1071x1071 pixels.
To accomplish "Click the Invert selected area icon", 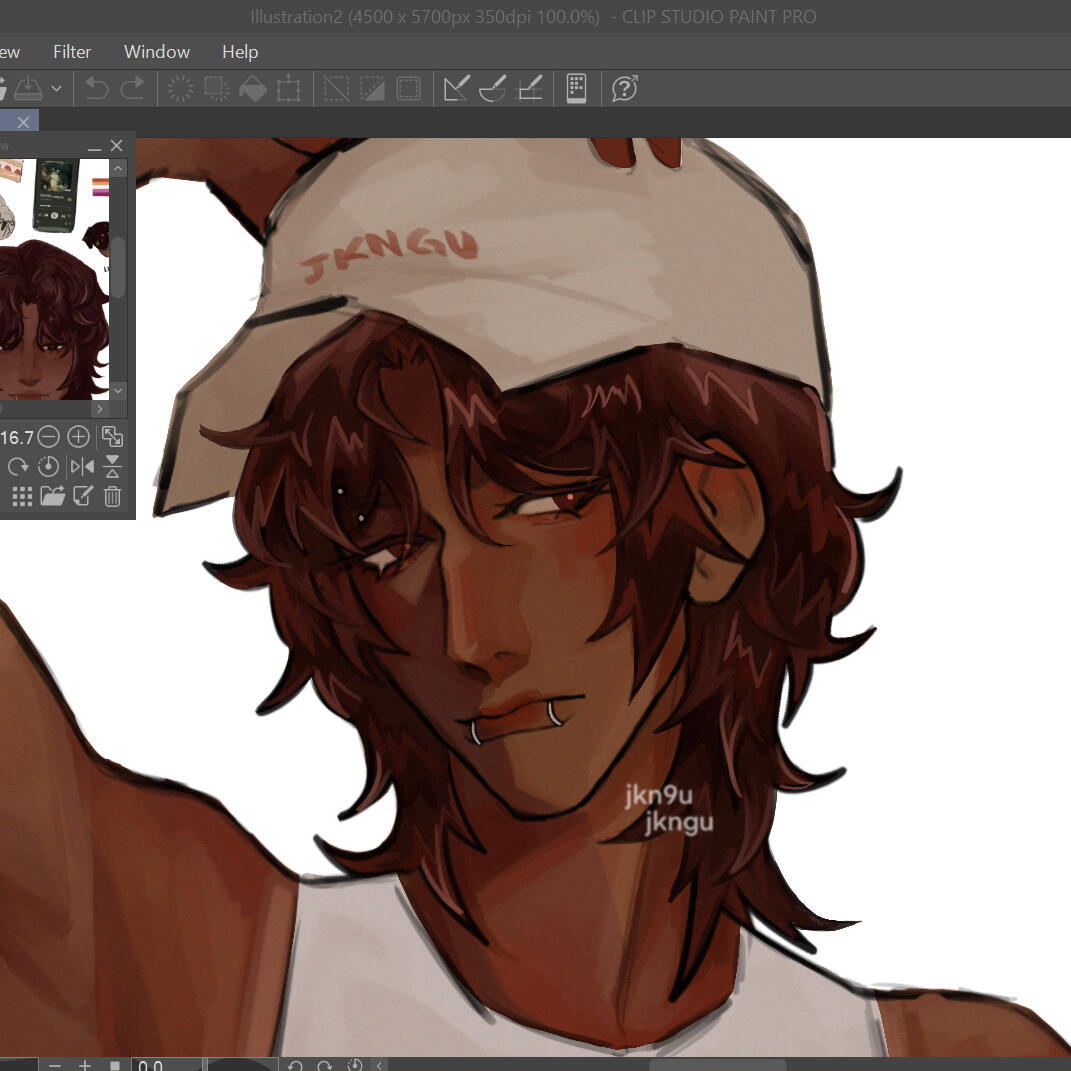I will (x=372, y=89).
